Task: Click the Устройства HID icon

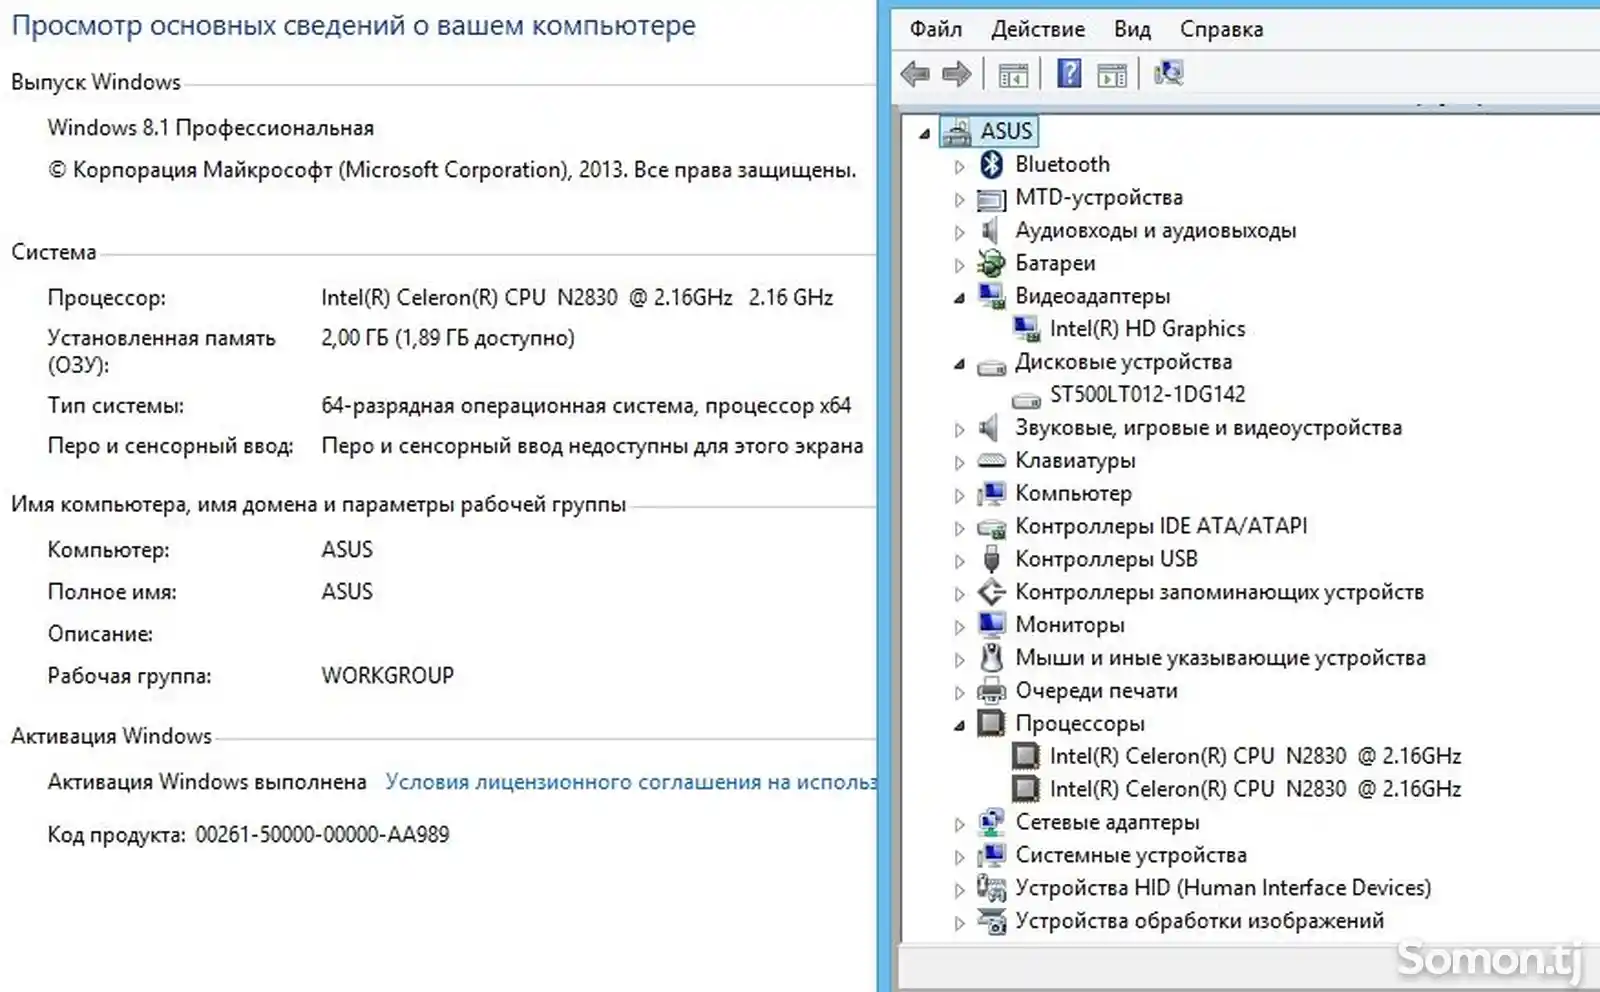Action: tap(991, 888)
